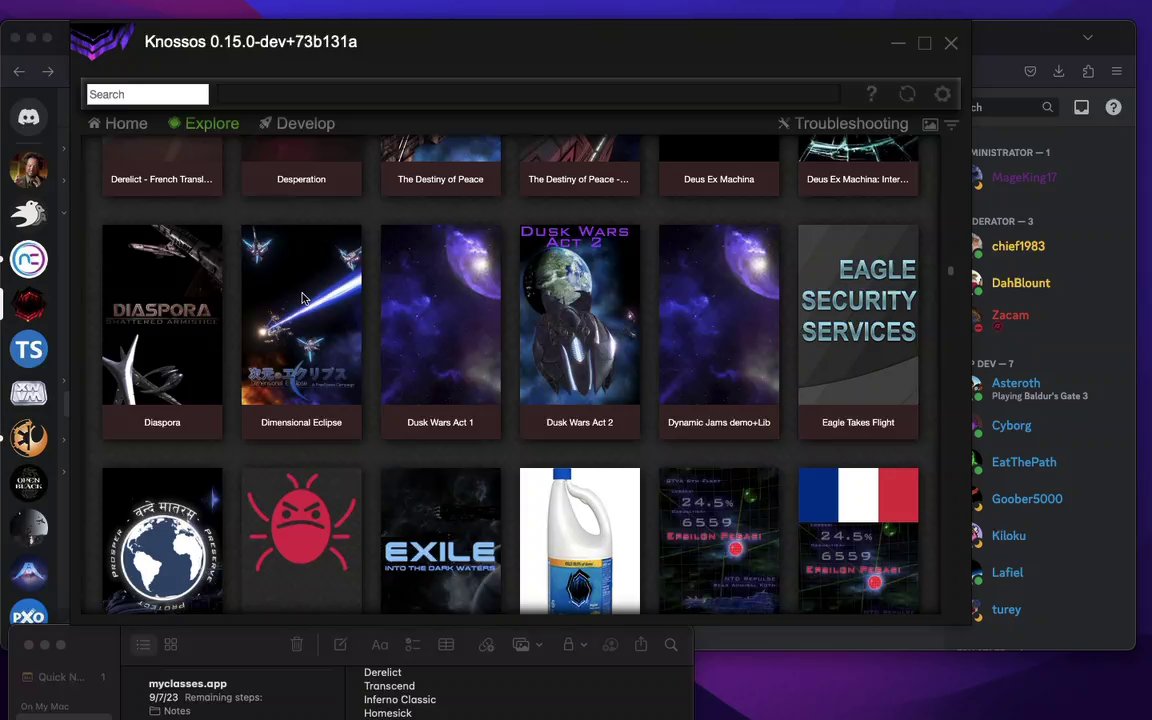Viewport: 1152px width, 720px height.
Task: Open the Troubleshooting tab
Action: 843,123
